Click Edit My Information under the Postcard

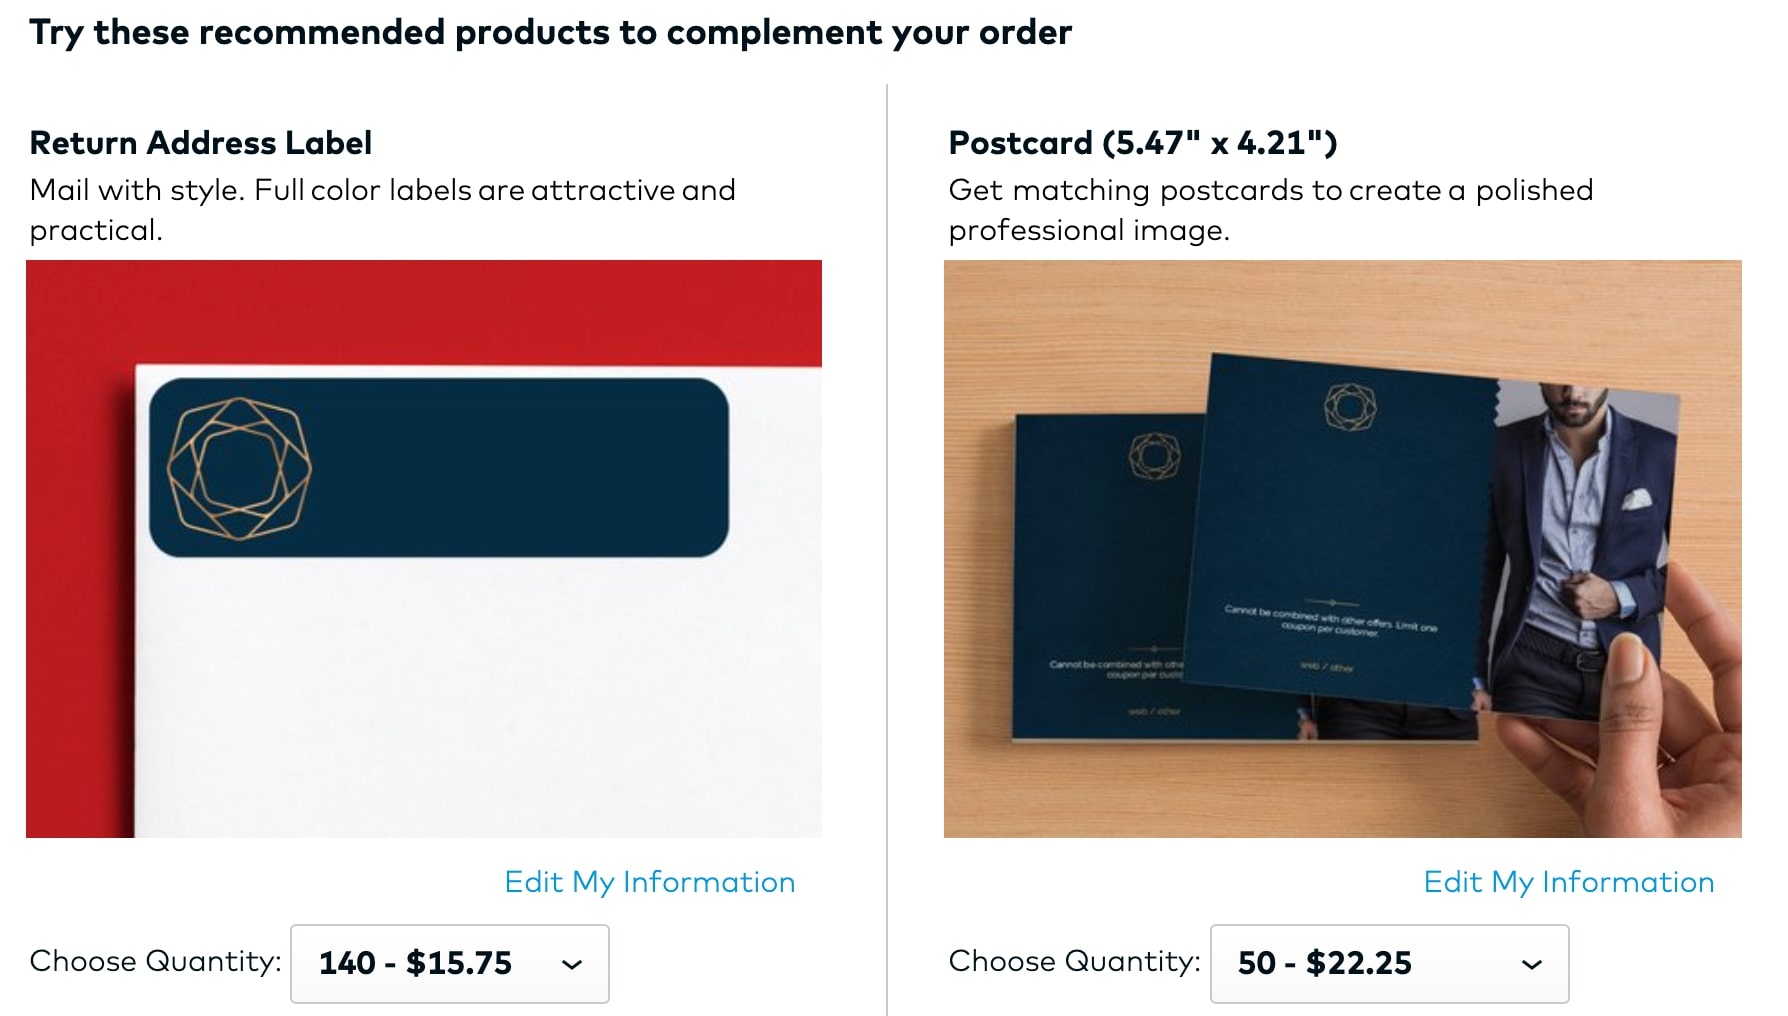[x=1568, y=882]
